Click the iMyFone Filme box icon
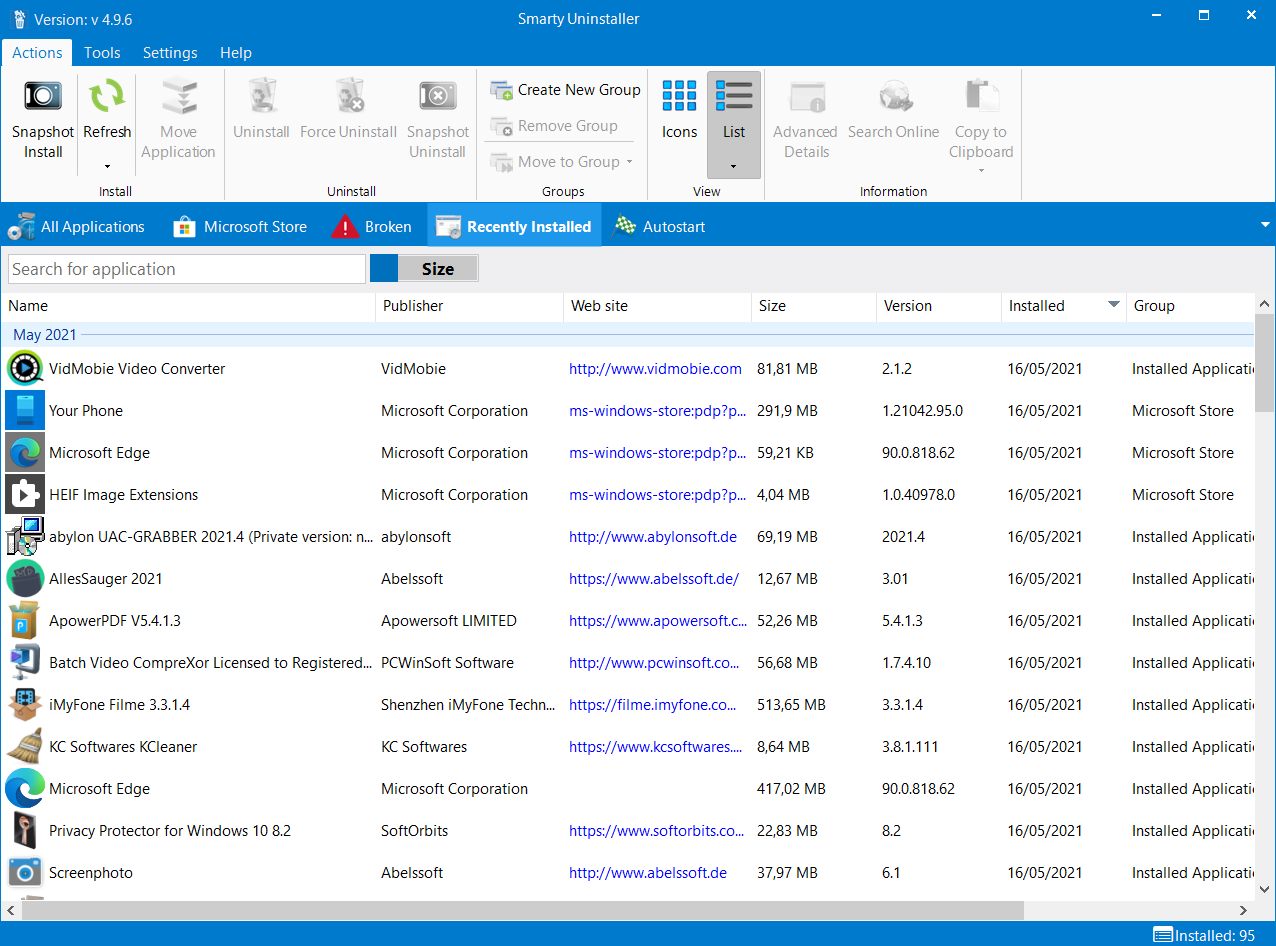Screen dimensions: 1276x946 24,705
